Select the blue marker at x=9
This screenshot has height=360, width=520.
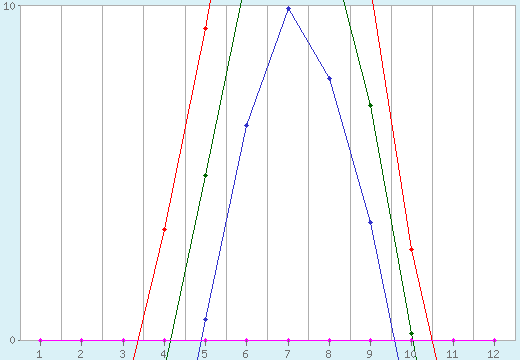point(370,222)
